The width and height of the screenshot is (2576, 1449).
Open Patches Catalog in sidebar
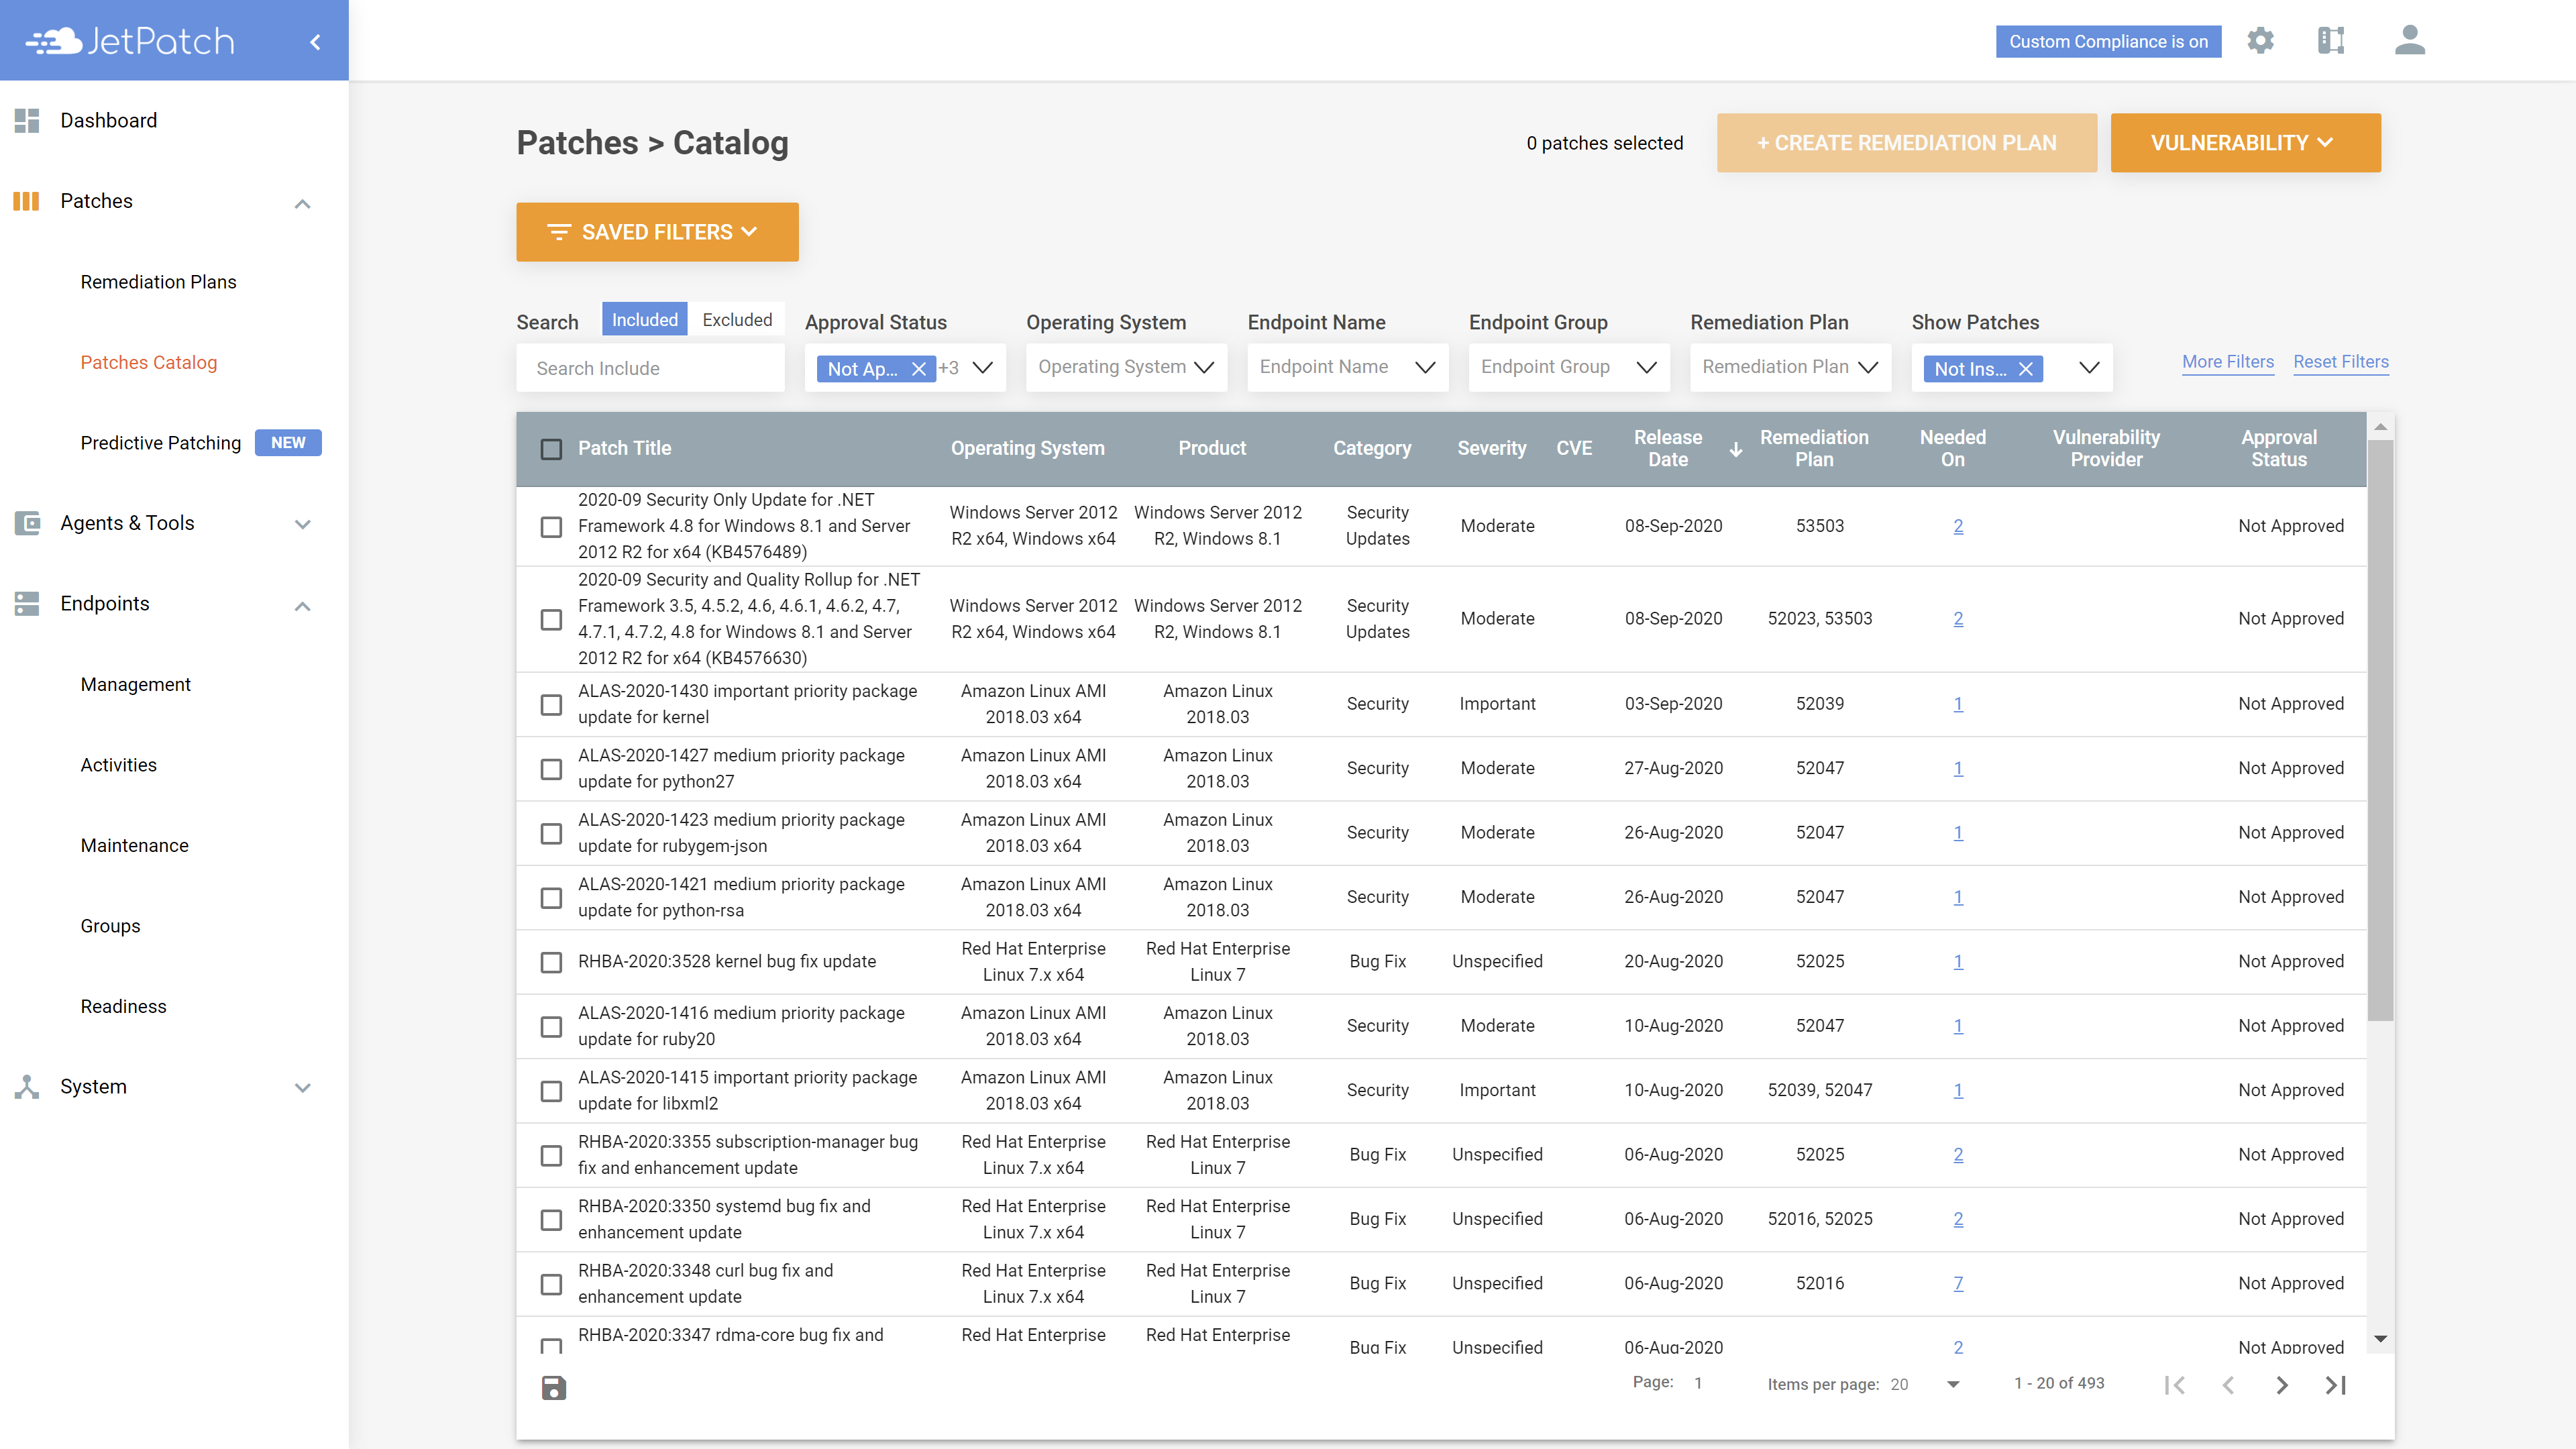pyautogui.click(x=148, y=363)
